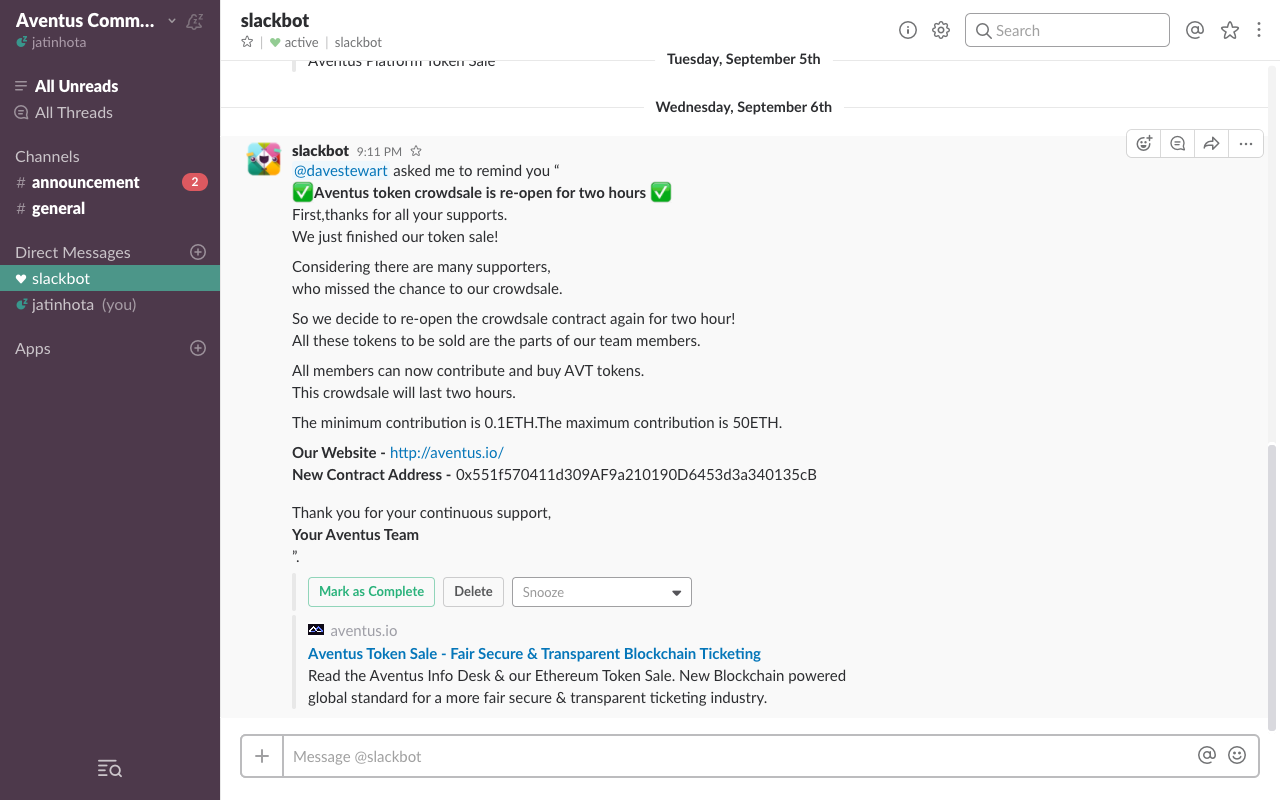The height and width of the screenshot is (800, 1280).
Task: Open the attach file plus button
Action: click(261, 755)
